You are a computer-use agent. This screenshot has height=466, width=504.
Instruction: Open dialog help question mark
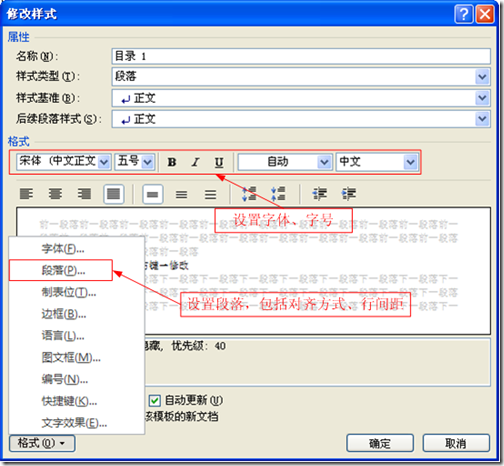[464, 14]
